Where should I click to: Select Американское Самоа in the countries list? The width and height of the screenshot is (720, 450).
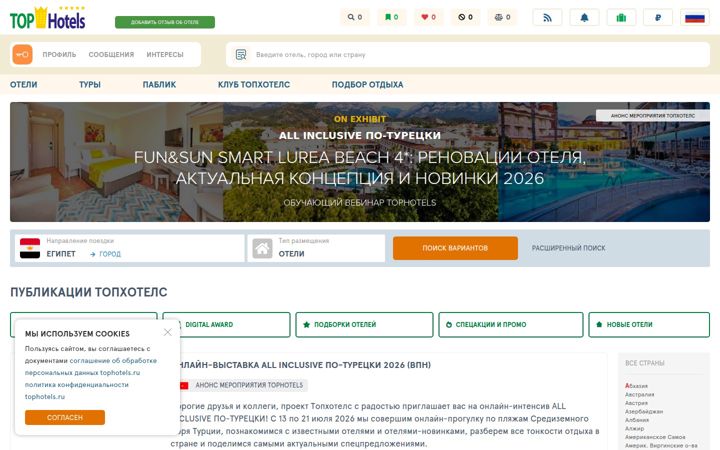pos(655,437)
